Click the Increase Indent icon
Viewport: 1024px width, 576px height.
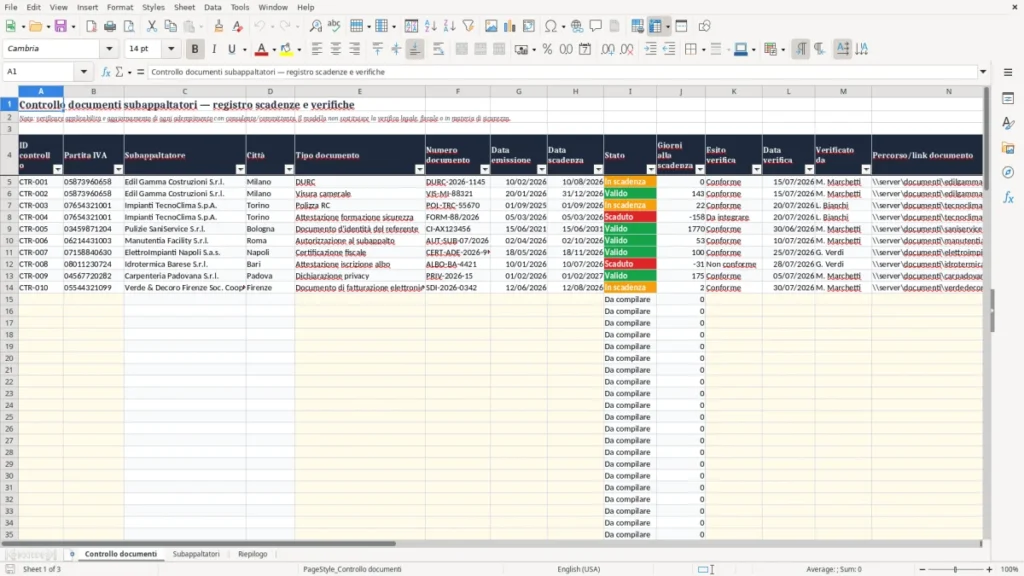(x=650, y=49)
